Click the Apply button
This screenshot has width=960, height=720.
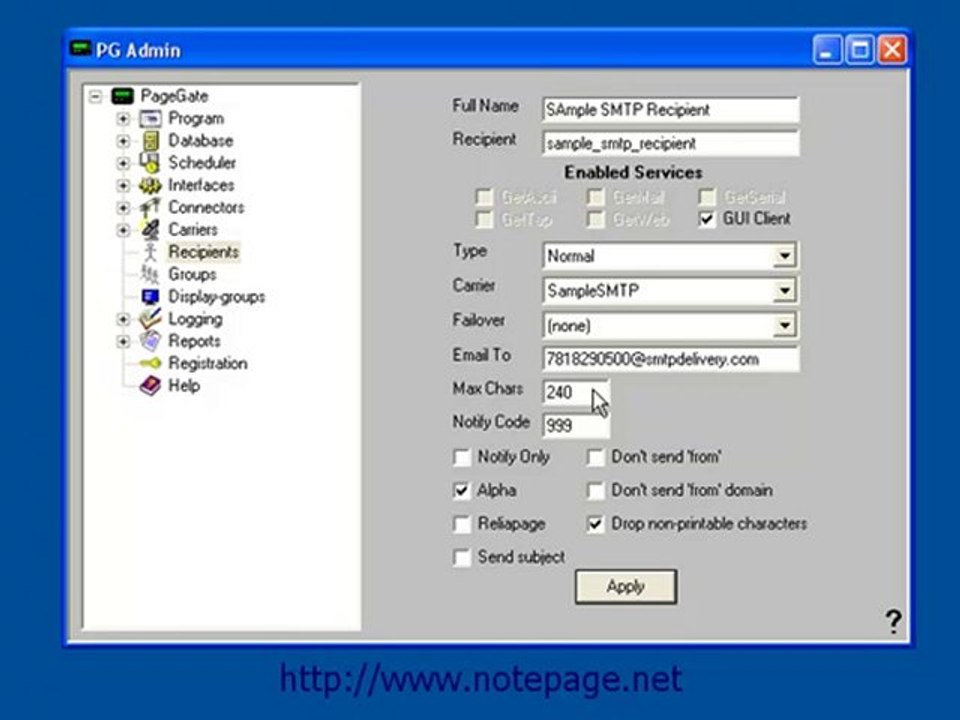pyautogui.click(x=626, y=587)
